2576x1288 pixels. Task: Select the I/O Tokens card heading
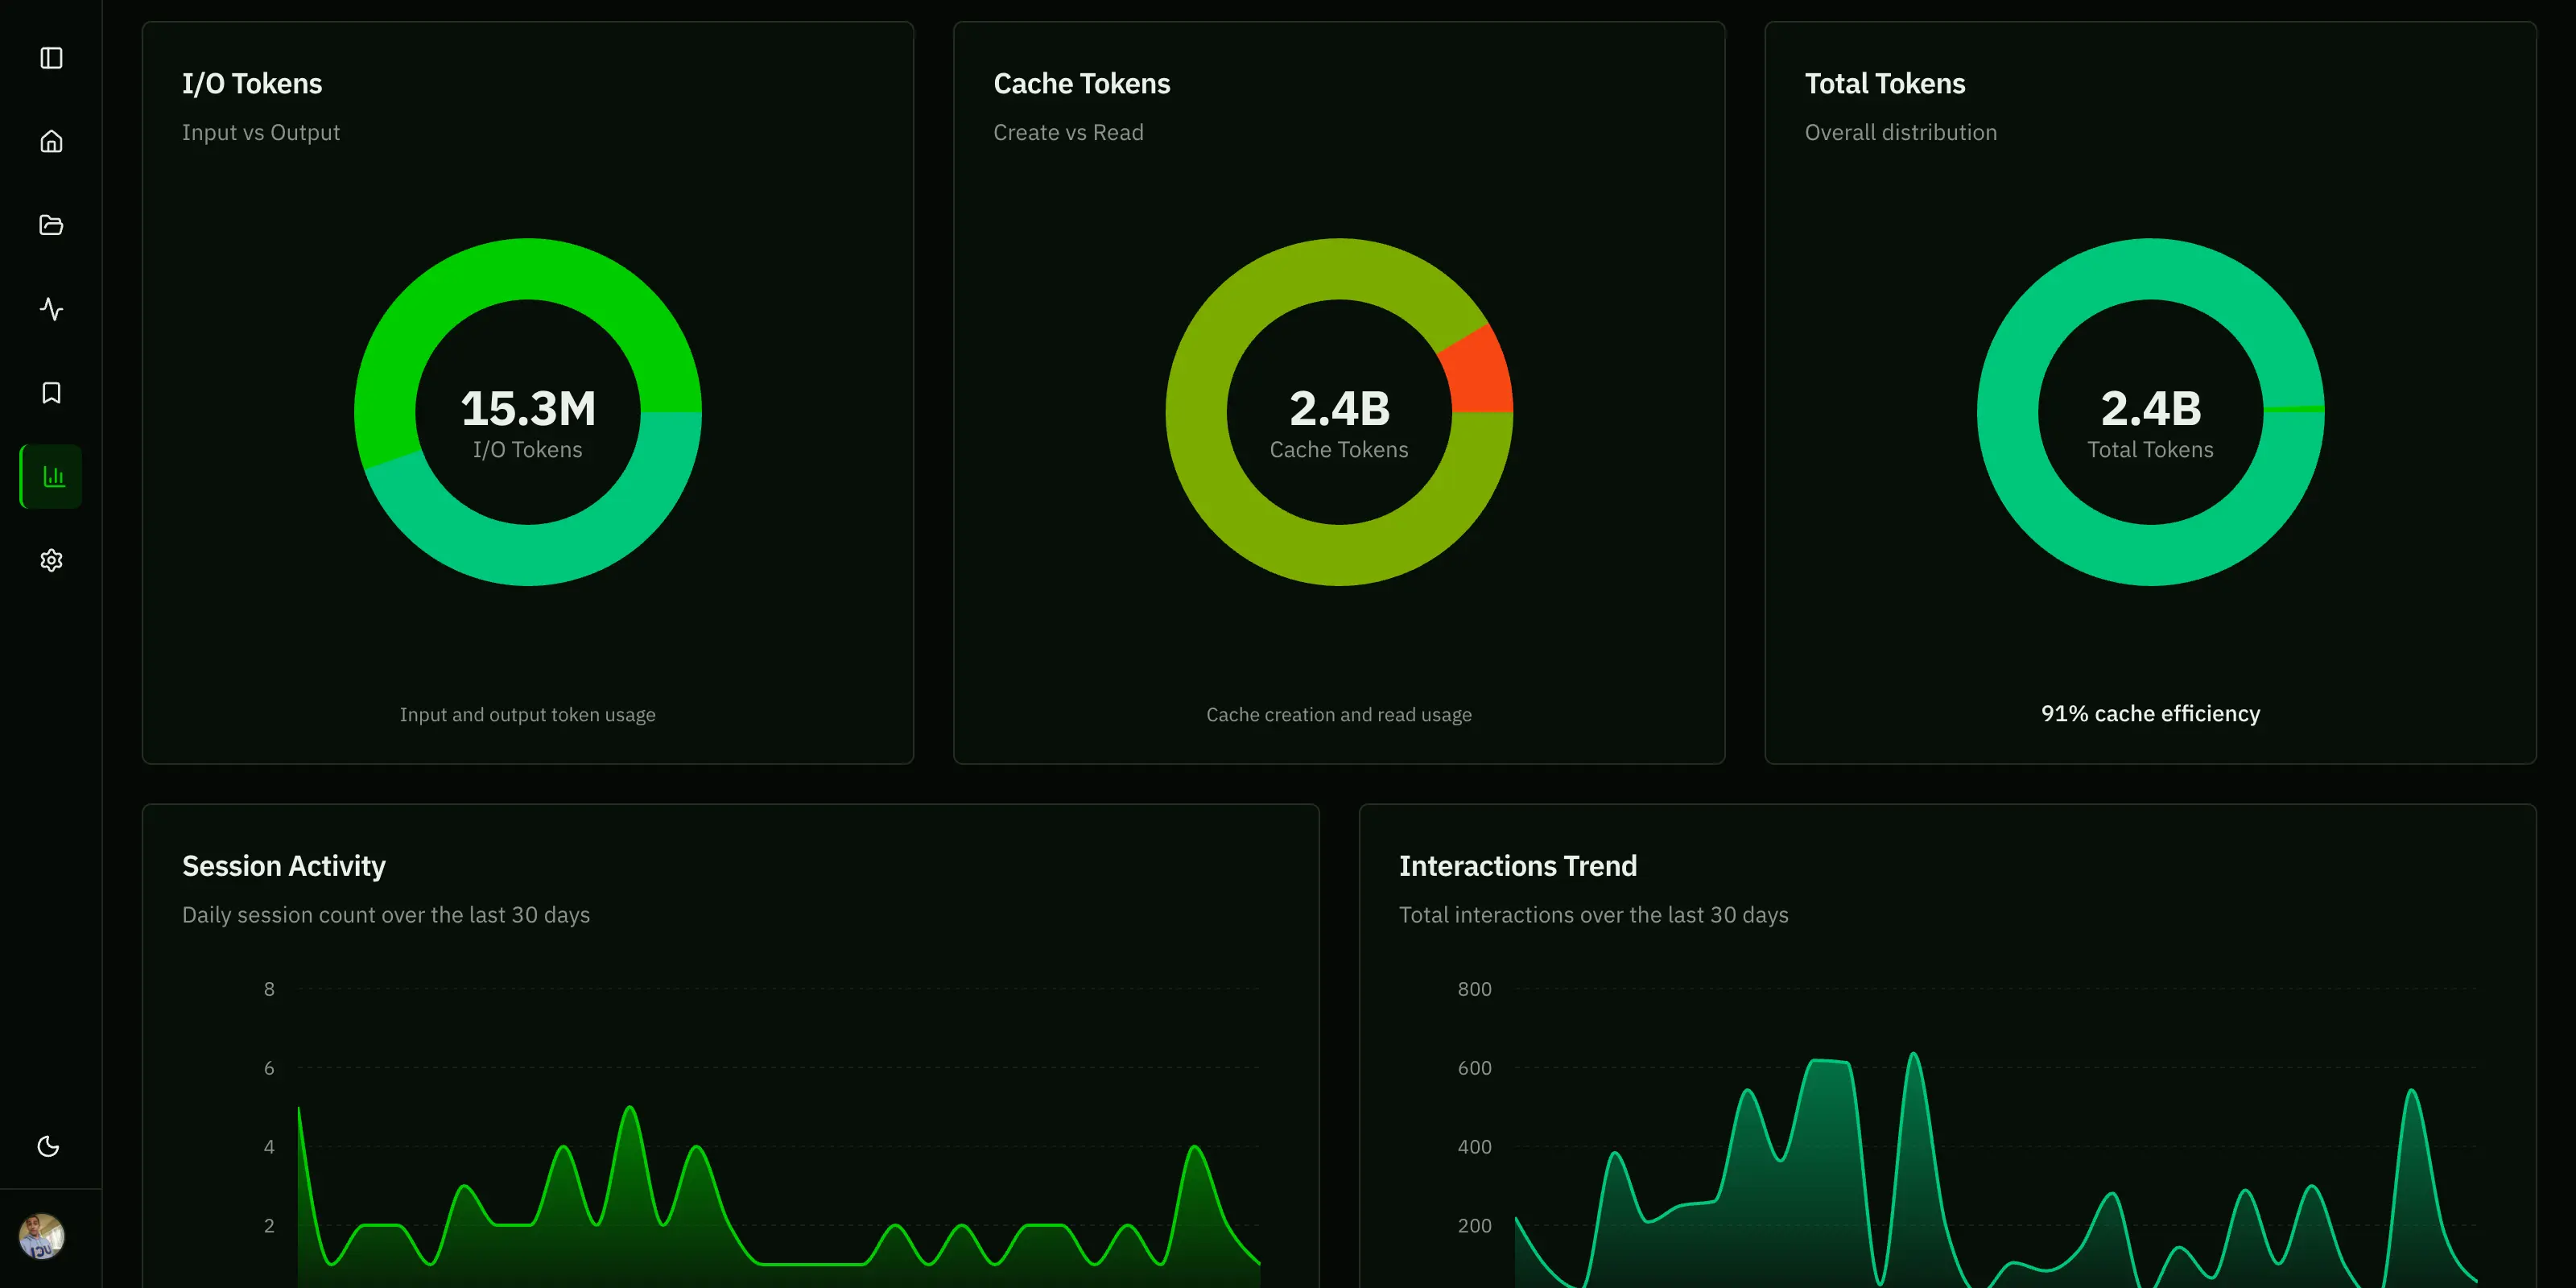click(252, 83)
